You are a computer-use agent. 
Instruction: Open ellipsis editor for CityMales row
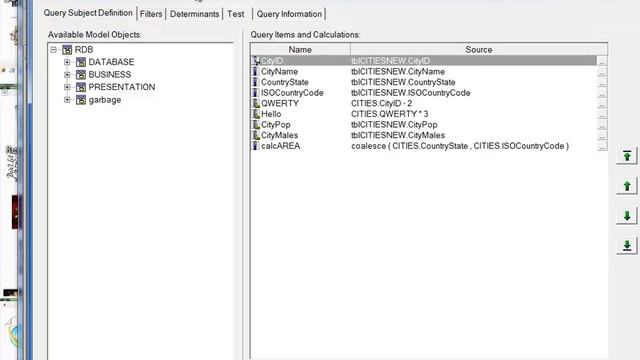602,135
